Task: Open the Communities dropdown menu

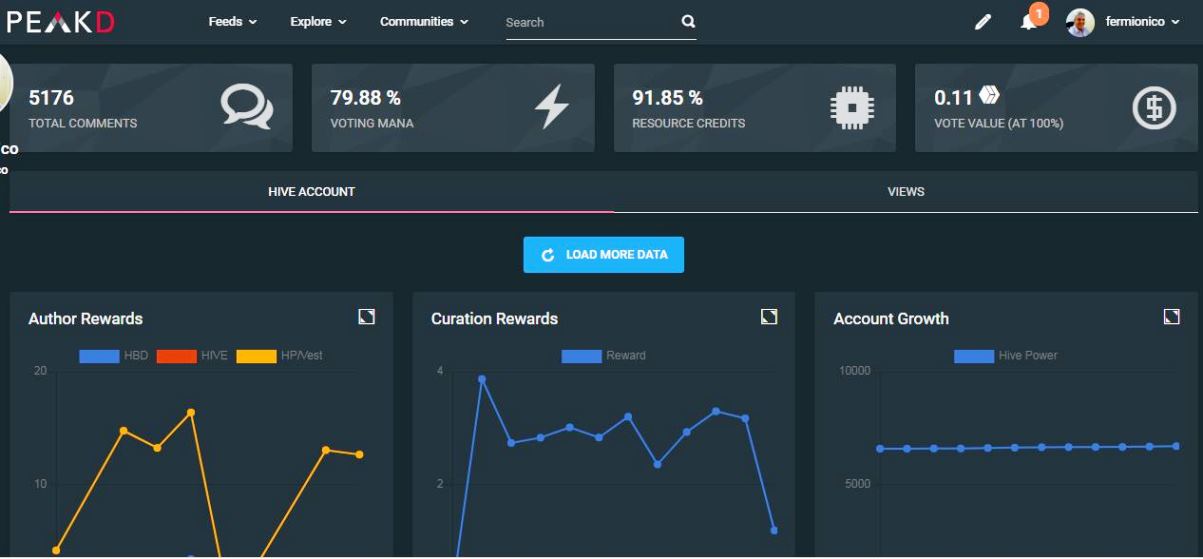Action: pyautogui.click(x=424, y=22)
